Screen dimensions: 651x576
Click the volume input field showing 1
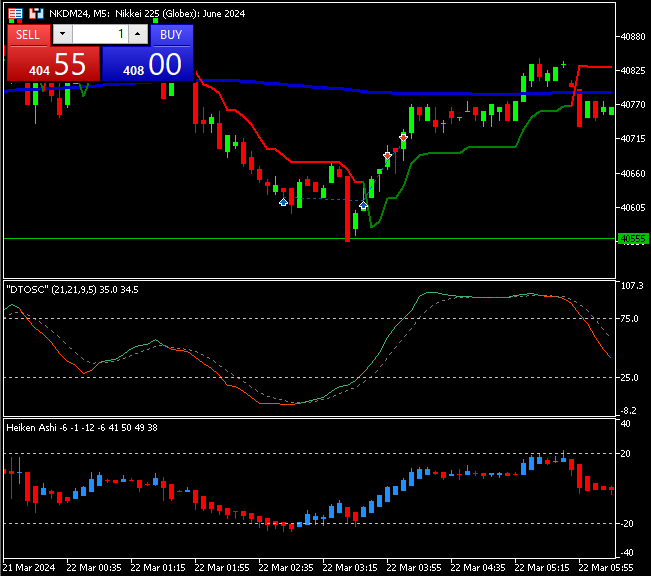coord(100,34)
